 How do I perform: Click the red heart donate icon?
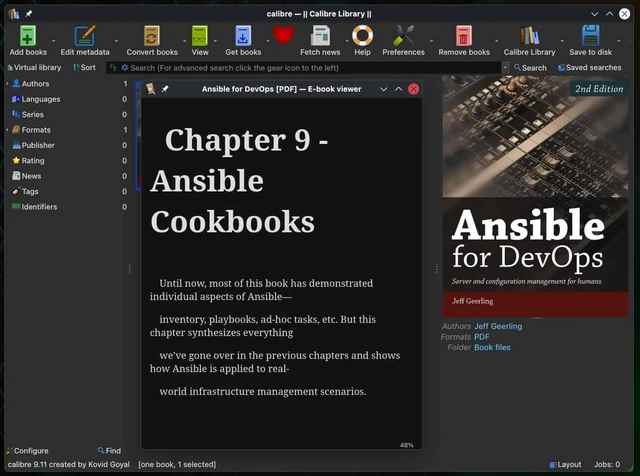pyautogui.click(x=284, y=35)
